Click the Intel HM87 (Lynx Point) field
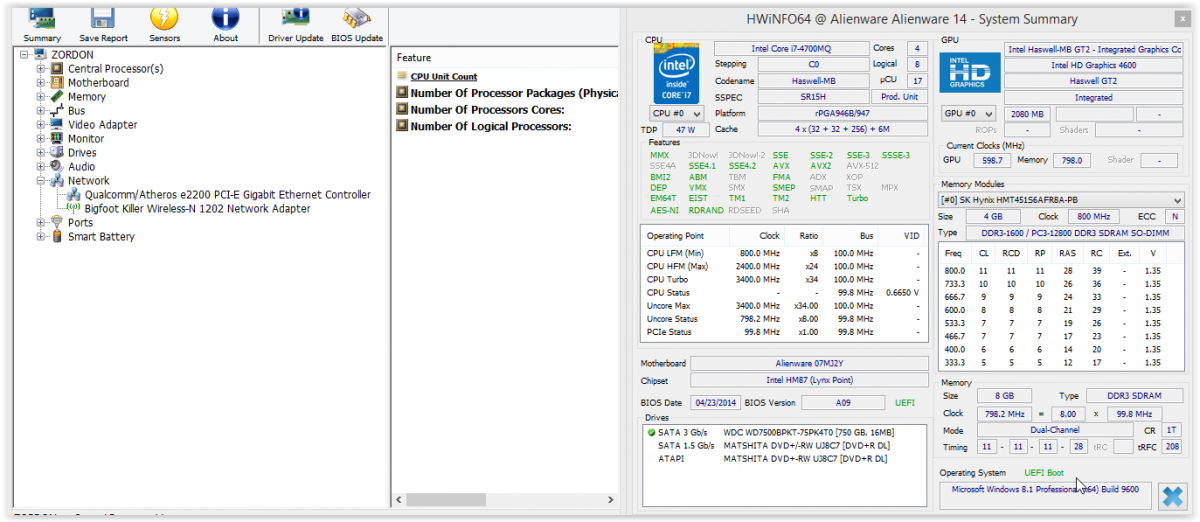 [807, 381]
